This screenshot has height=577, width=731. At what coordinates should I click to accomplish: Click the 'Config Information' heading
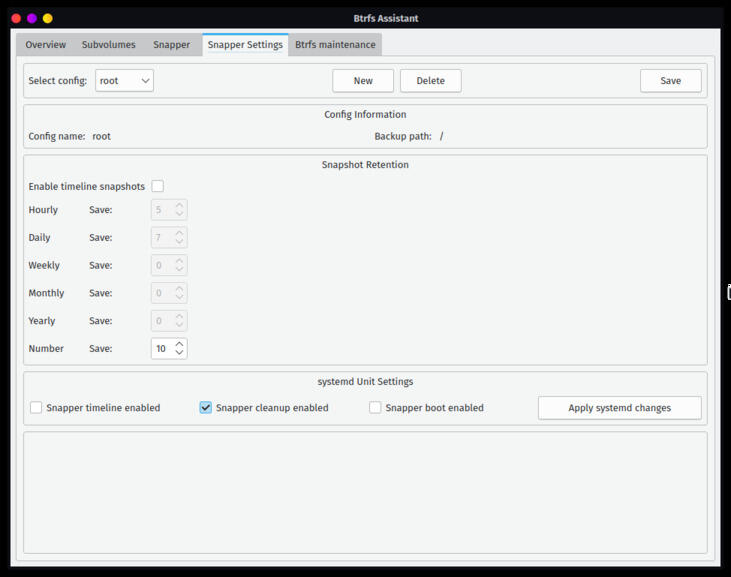coord(365,115)
